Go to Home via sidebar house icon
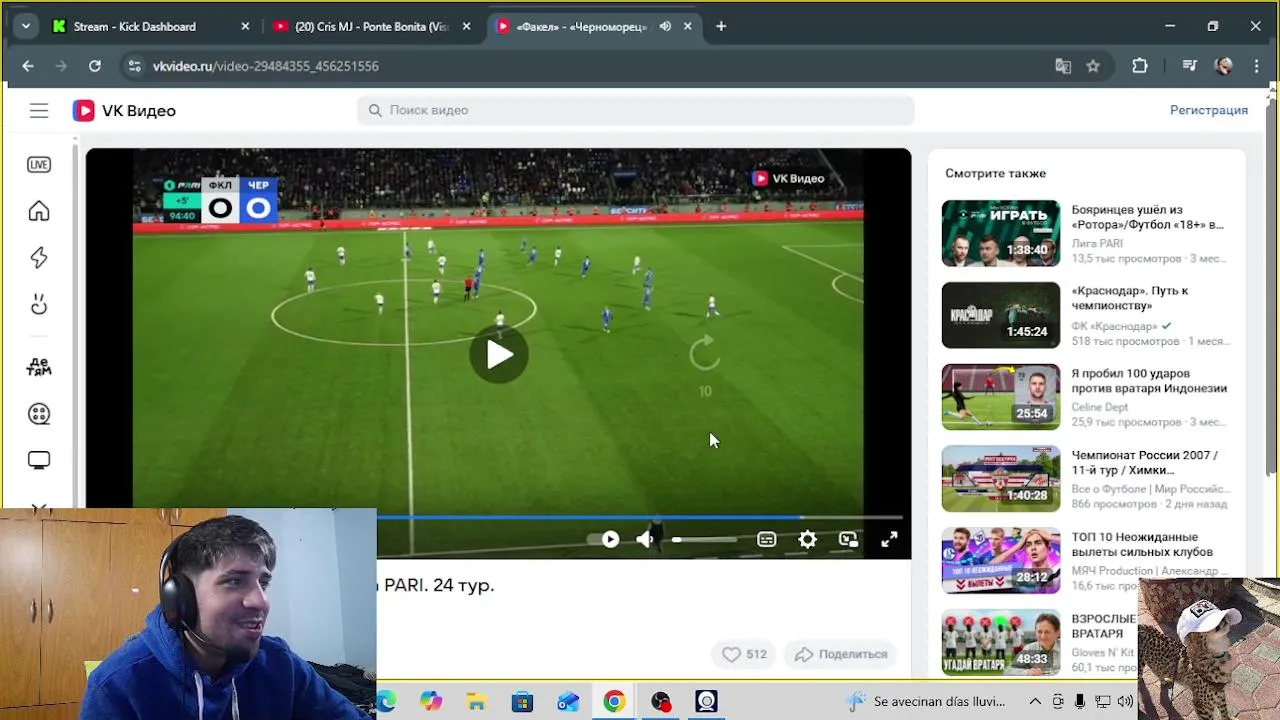Image resolution: width=1280 pixels, height=720 pixels. click(39, 211)
